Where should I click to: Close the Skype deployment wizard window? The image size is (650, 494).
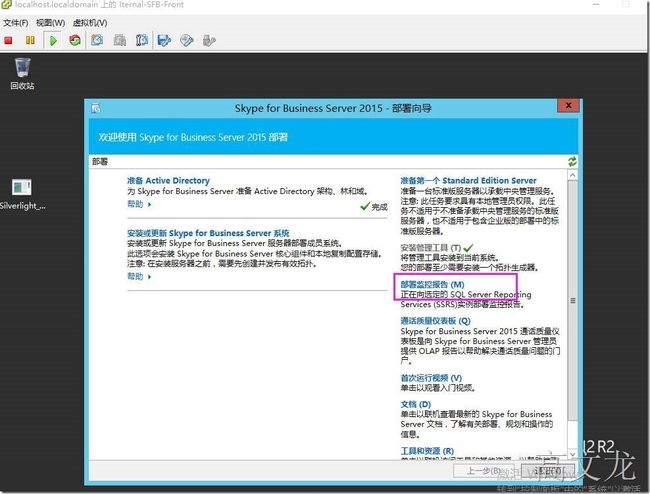pos(569,105)
